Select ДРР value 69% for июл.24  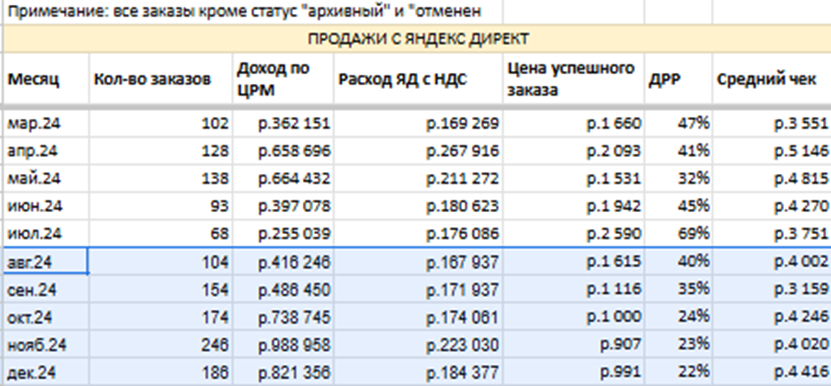pos(678,234)
